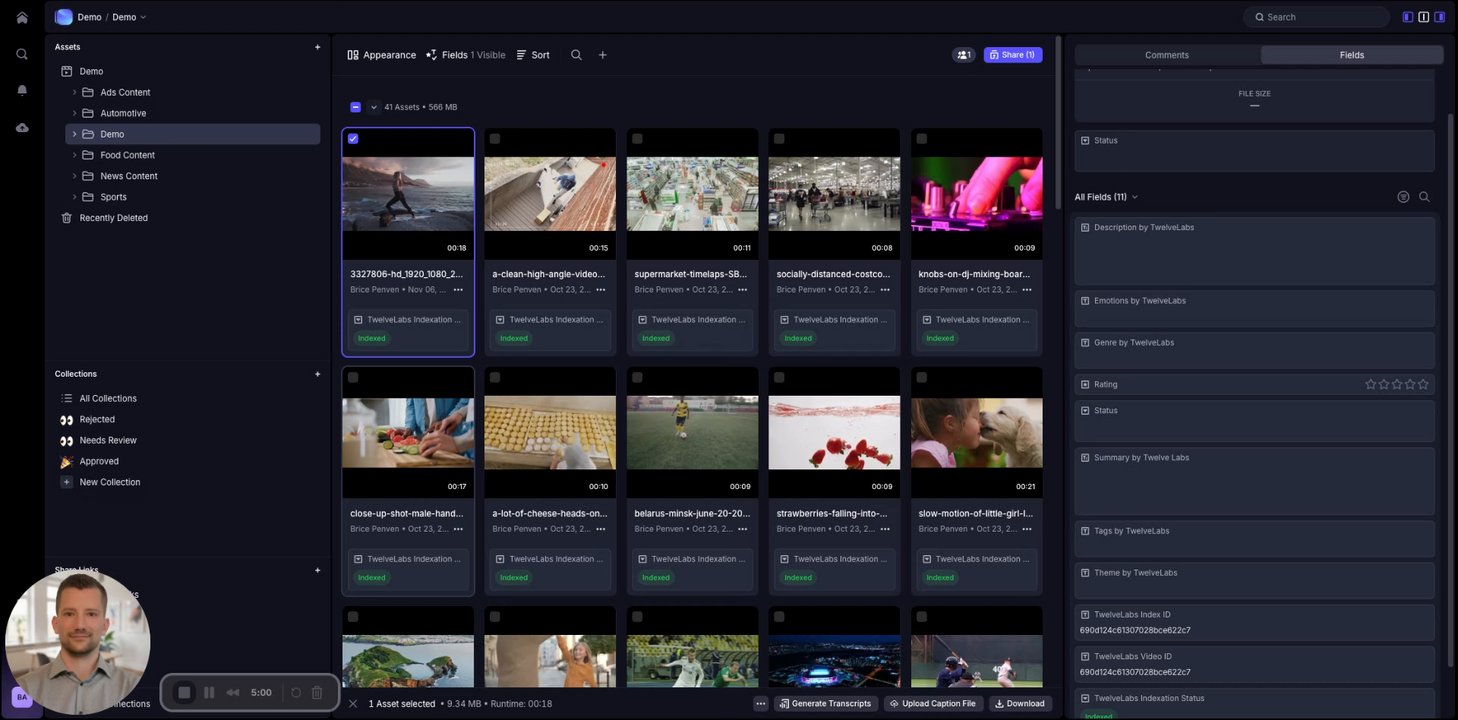Set the Rating field to one star
This screenshot has height=720, width=1458.
pyautogui.click(x=1371, y=384)
